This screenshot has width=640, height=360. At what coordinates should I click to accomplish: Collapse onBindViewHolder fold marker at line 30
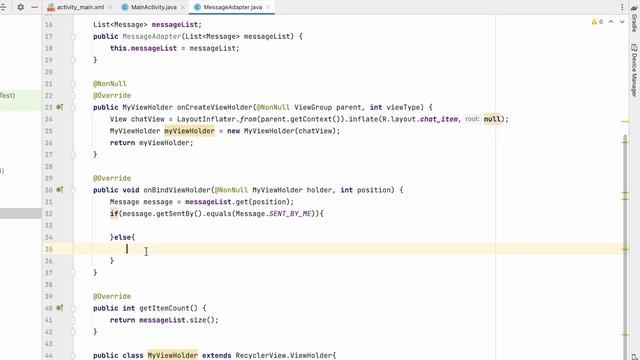(x=73, y=190)
